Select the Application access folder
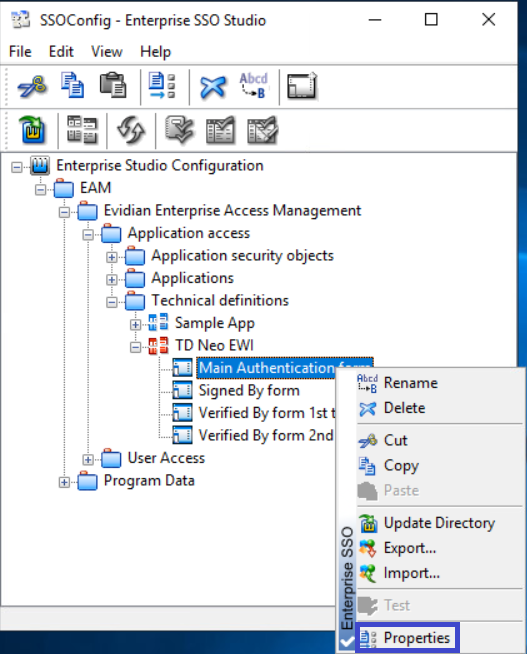The image size is (527, 654). coord(188,233)
